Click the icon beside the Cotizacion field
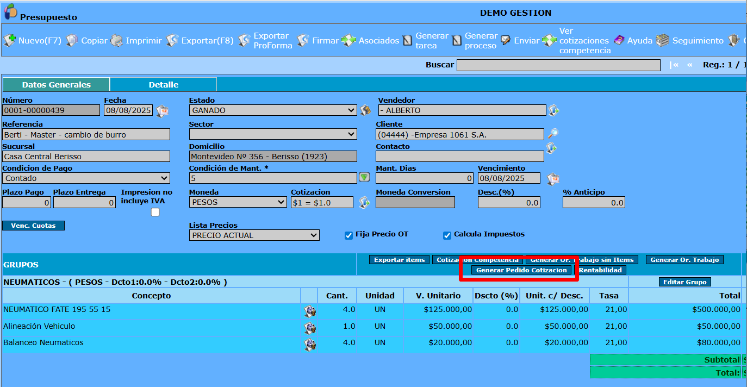The width and height of the screenshot is (747, 387). 364,202
